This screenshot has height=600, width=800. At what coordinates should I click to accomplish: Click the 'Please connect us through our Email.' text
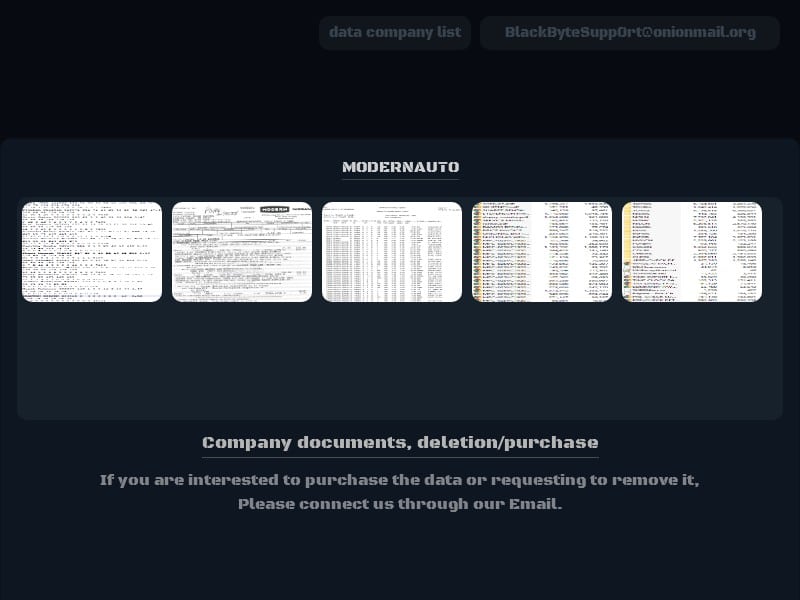pyautogui.click(x=400, y=504)
